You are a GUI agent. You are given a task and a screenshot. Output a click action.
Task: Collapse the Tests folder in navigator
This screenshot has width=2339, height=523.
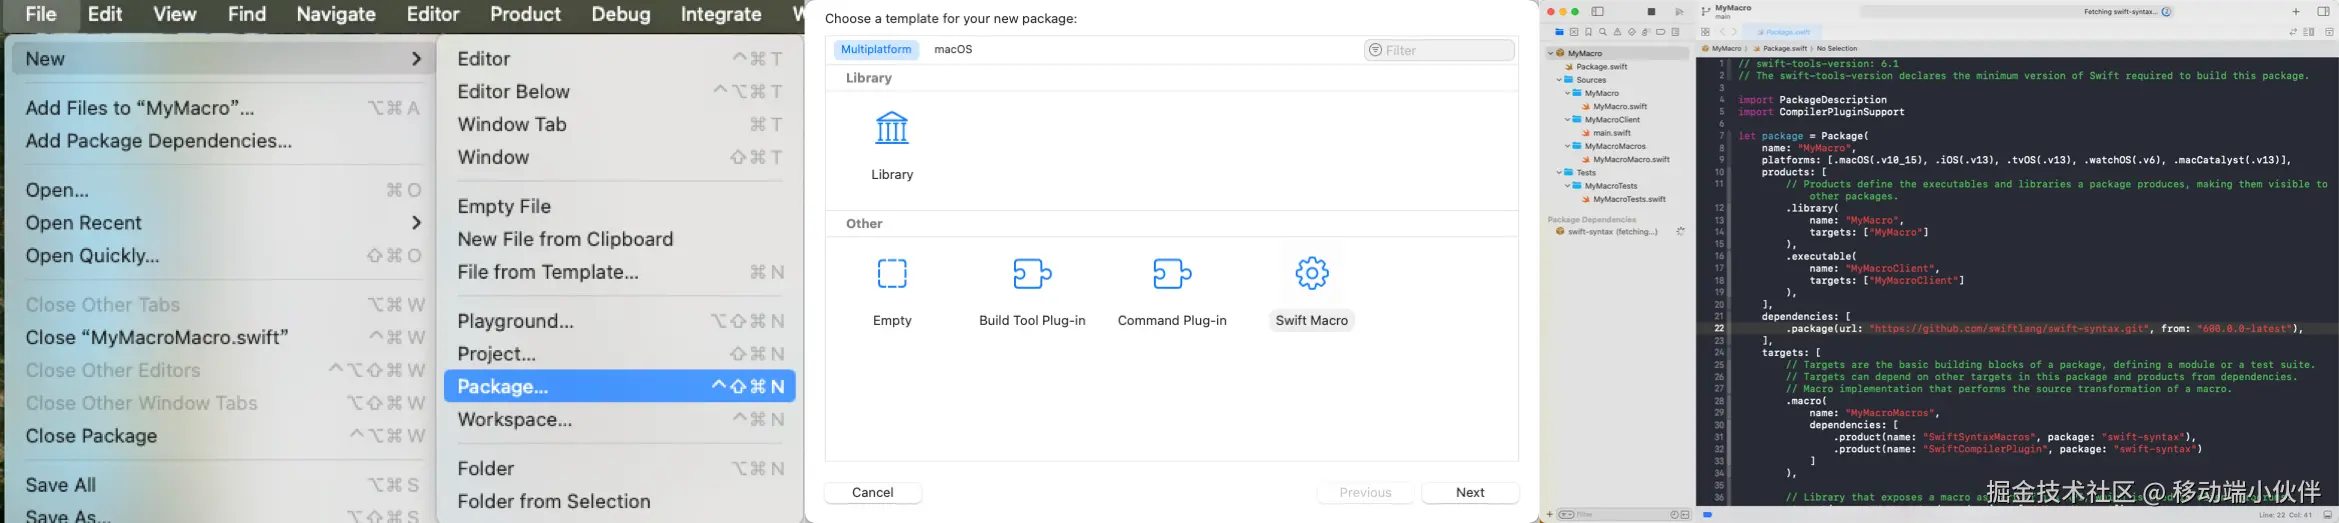pos(1559,173)
